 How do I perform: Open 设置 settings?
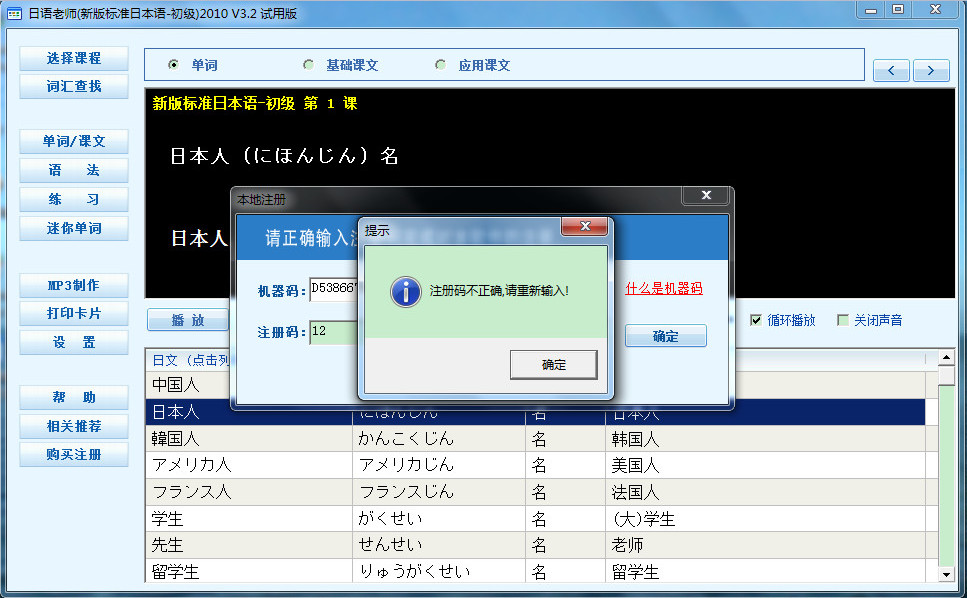(x=74, y=342)
